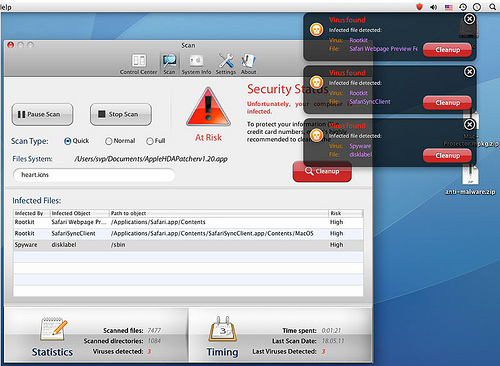The height and width of the screenshot is (366, 500).
Task: Select the SafariSyncClient infected row
Action: pyautogui.click(x=188, y=234)
